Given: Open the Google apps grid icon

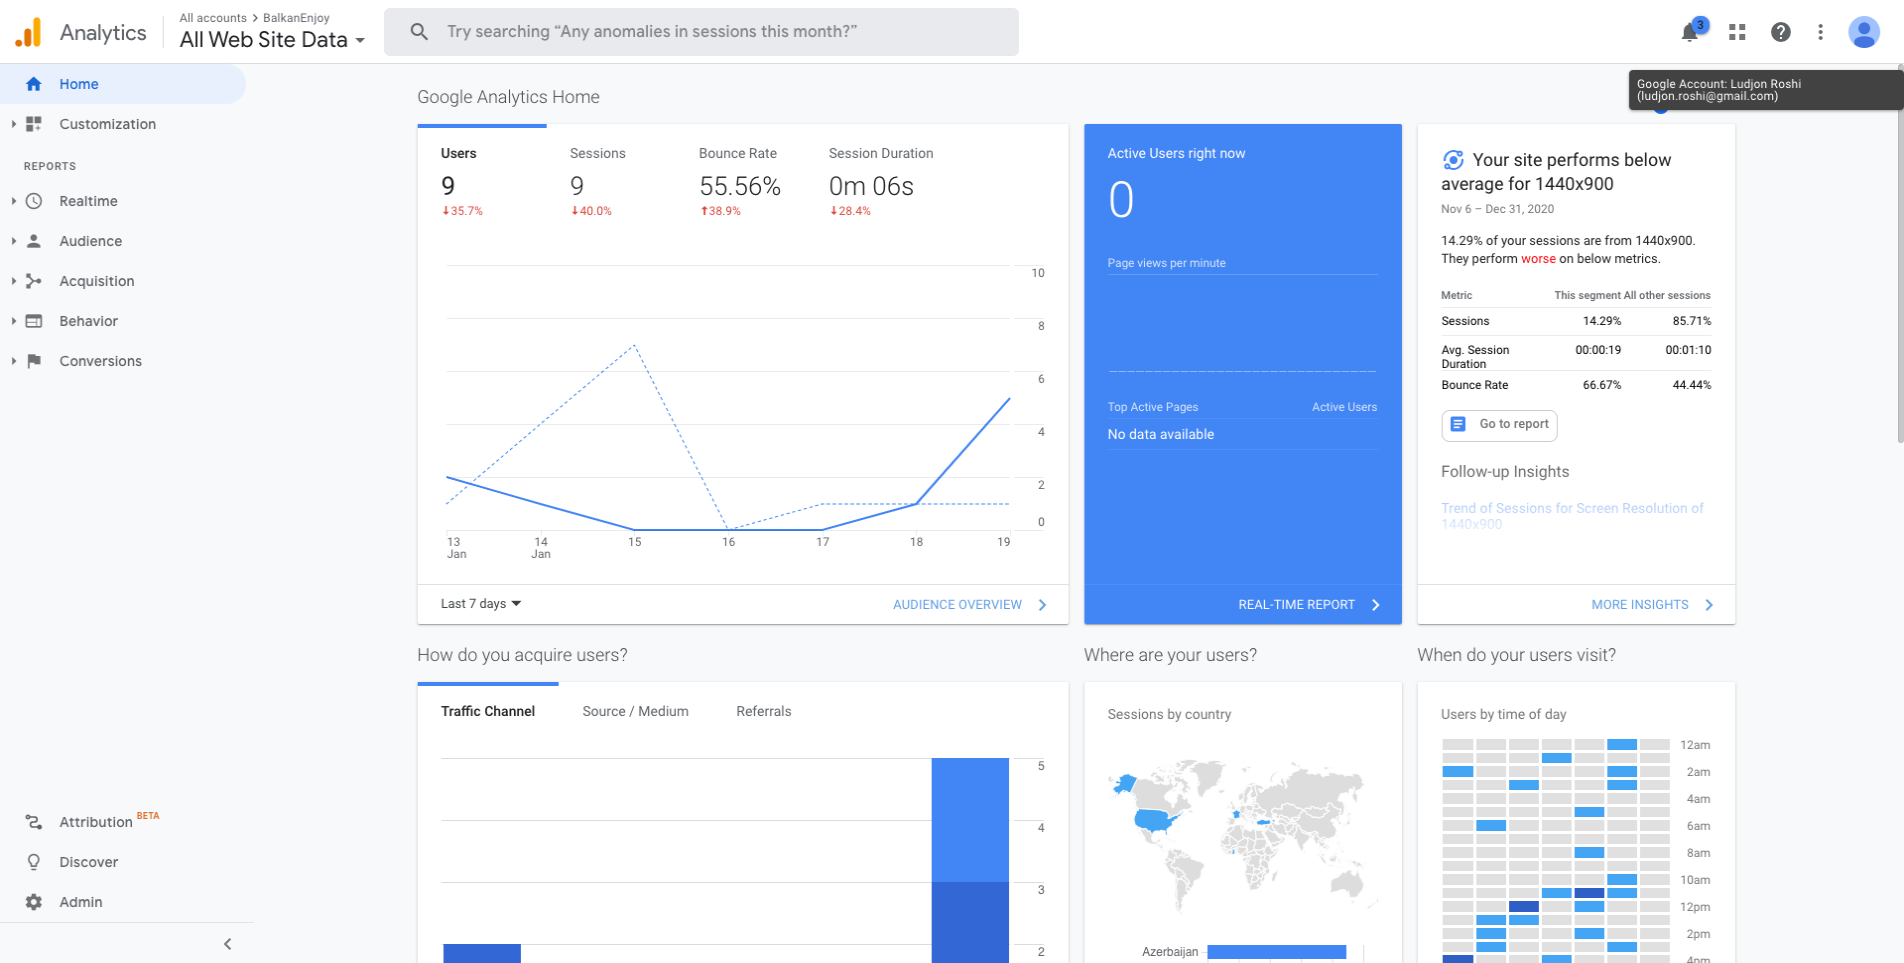Looking at the screenshot, I should 1737,32.
